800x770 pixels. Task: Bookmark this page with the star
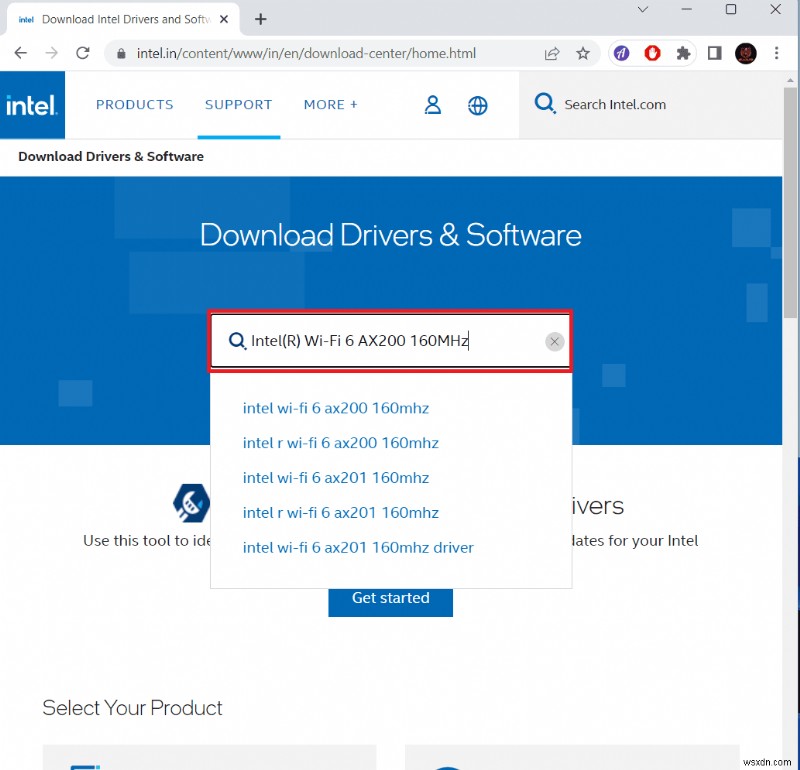pos(583,53)
